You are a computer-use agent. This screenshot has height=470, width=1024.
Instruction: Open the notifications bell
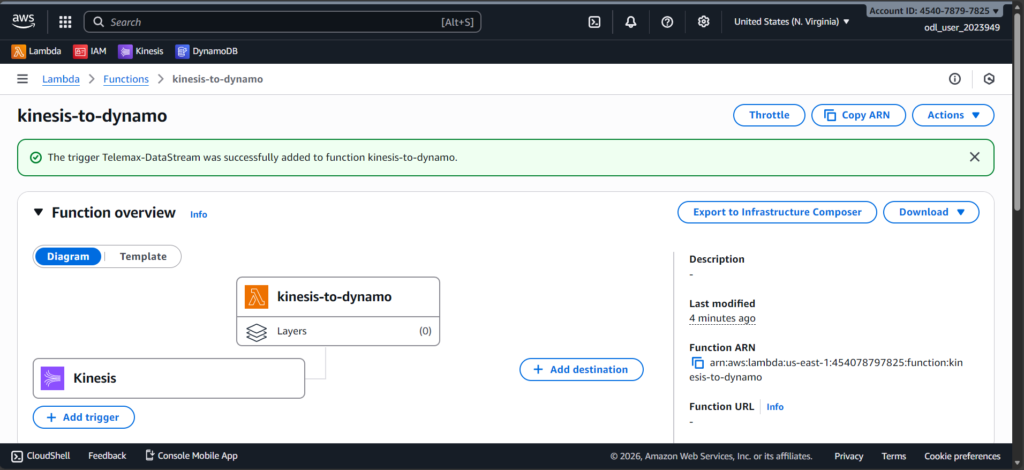(x=630, y=21)
